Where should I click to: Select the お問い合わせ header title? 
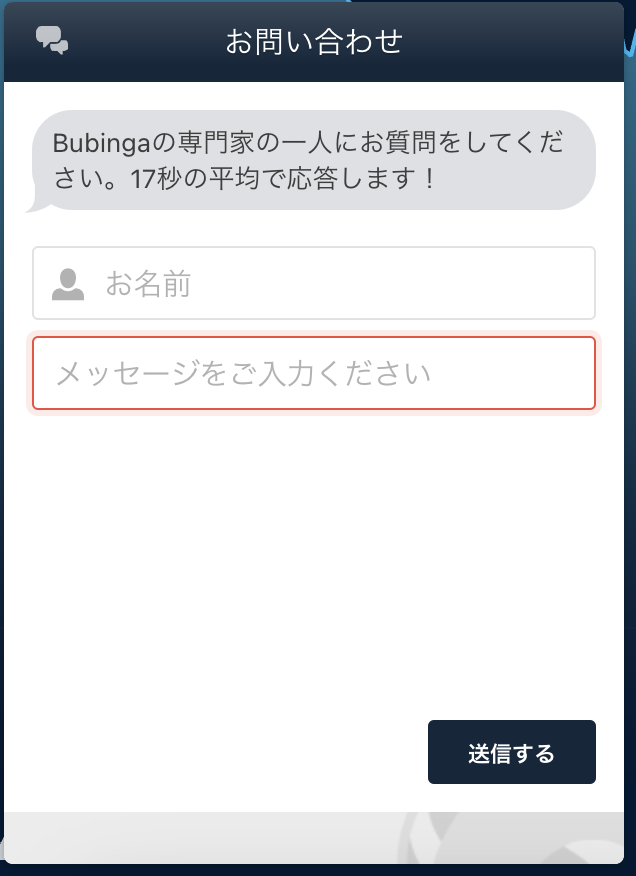[x=314, y=41]
